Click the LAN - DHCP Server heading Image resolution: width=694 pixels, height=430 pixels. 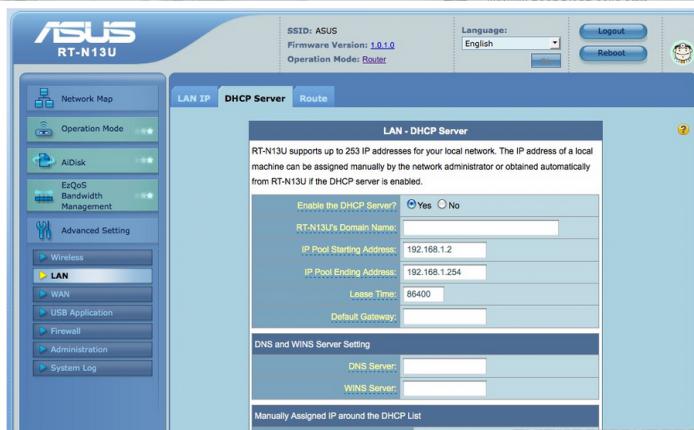[425, 131]
